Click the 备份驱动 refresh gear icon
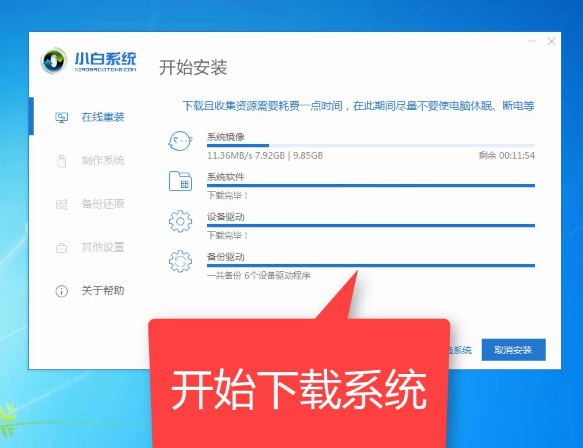This screenshot has width=583, height=448. pos(180,261)
